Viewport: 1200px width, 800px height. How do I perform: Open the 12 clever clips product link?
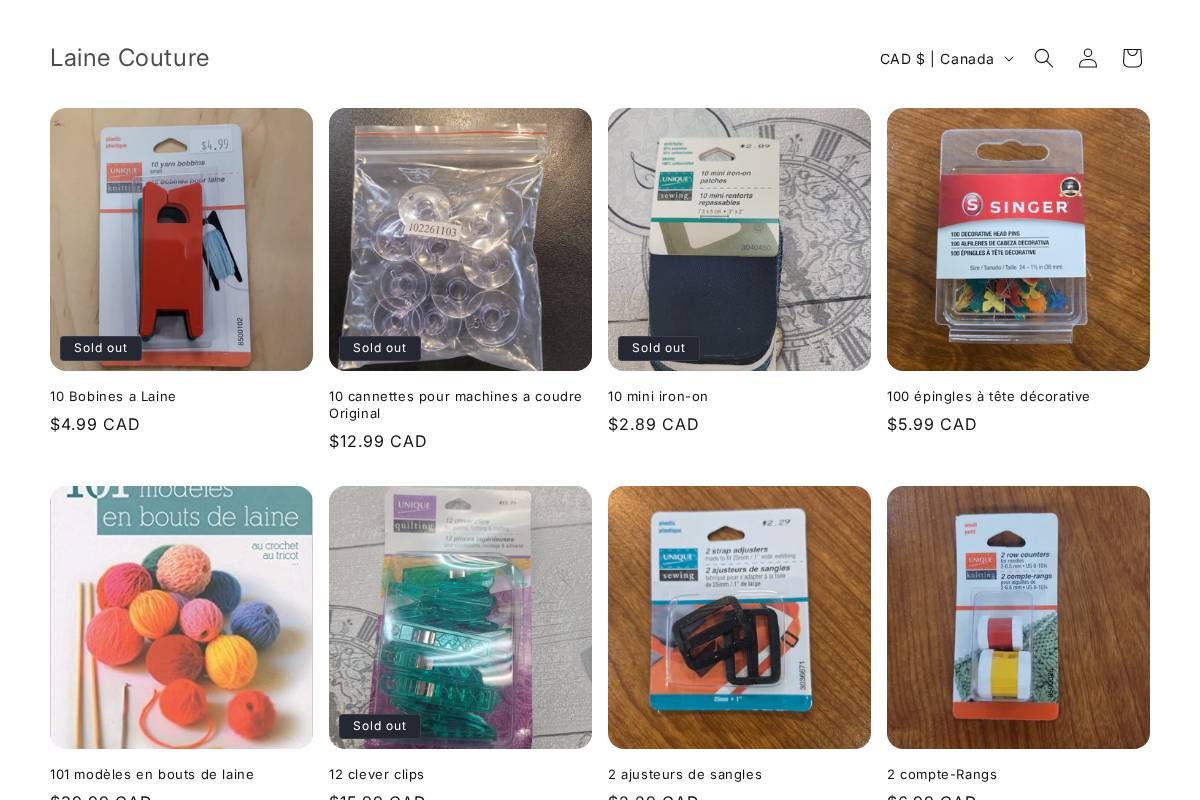click(x=377, y=775)
